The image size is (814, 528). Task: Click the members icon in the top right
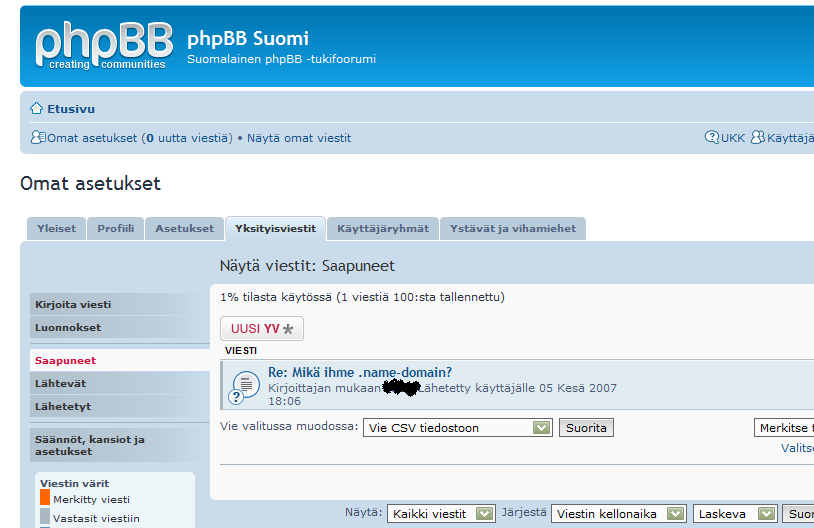coord(758,138)
